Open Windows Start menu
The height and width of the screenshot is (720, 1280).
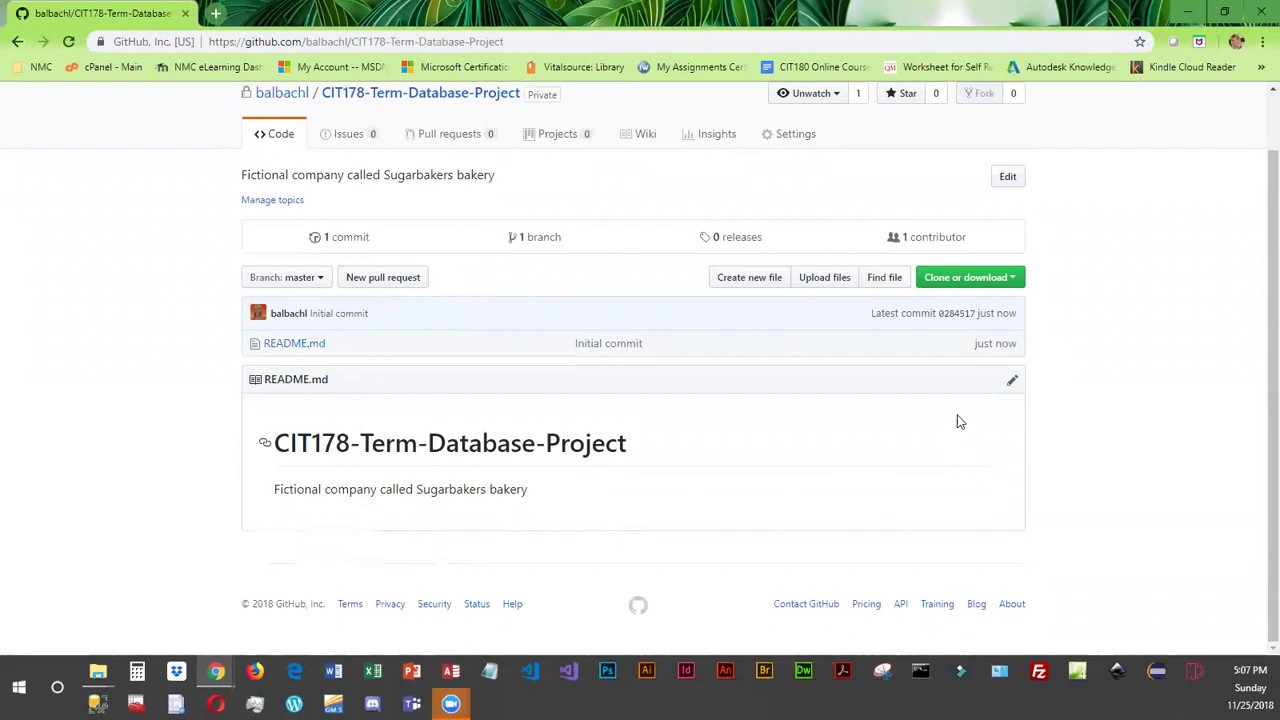(18, 687)
